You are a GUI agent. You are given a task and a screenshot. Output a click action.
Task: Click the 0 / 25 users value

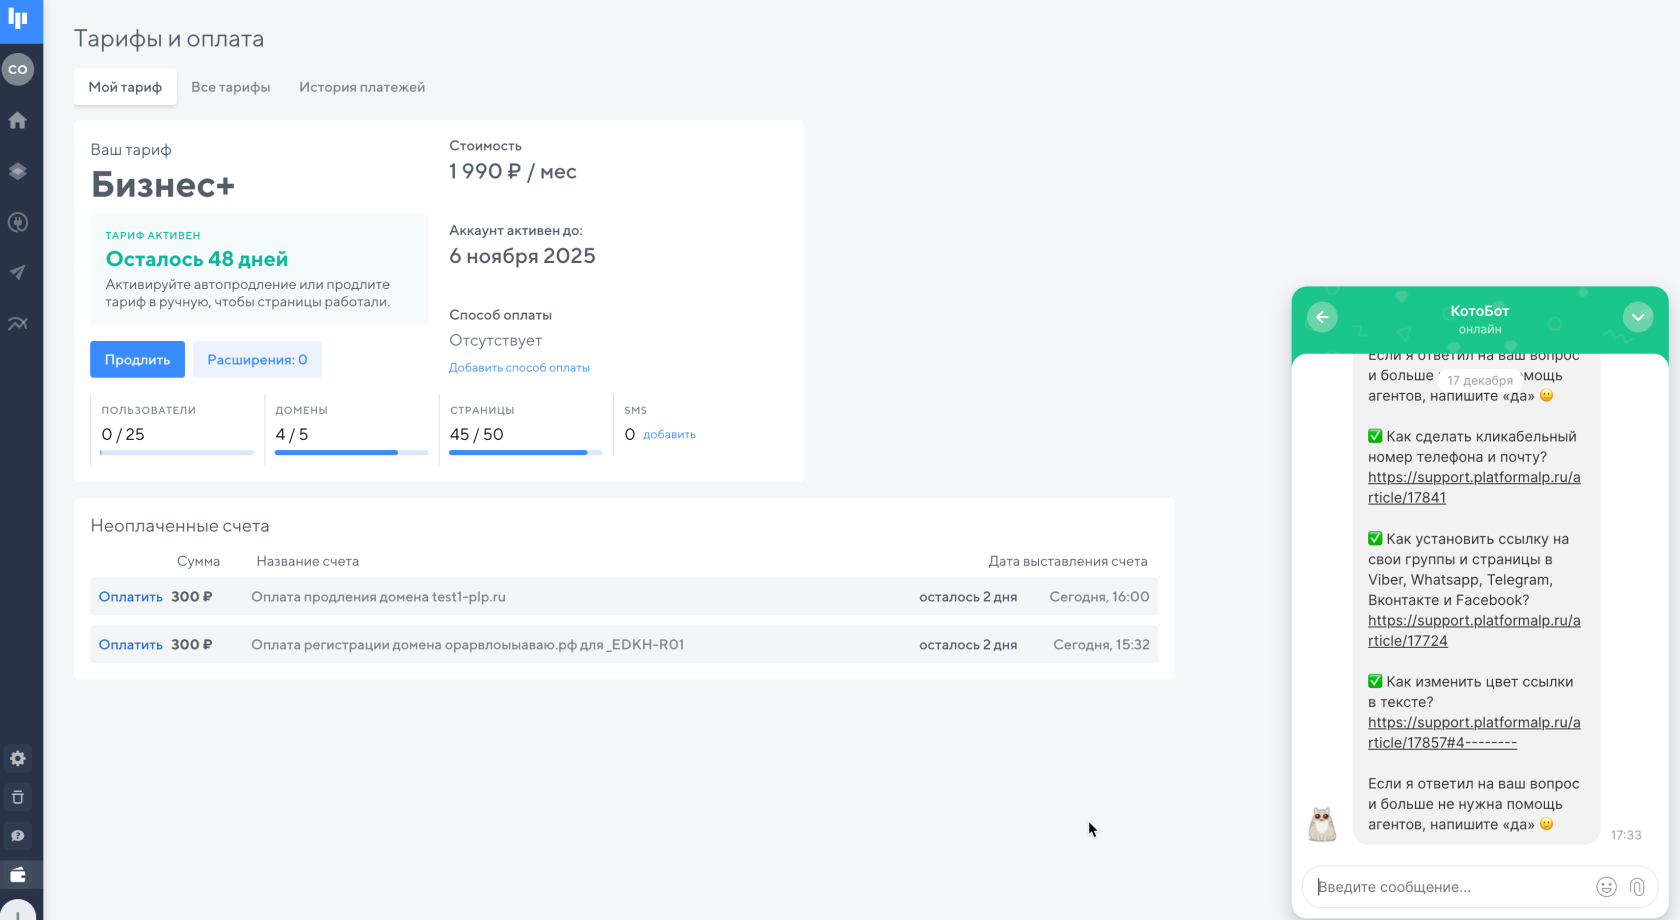pos(123,435)
